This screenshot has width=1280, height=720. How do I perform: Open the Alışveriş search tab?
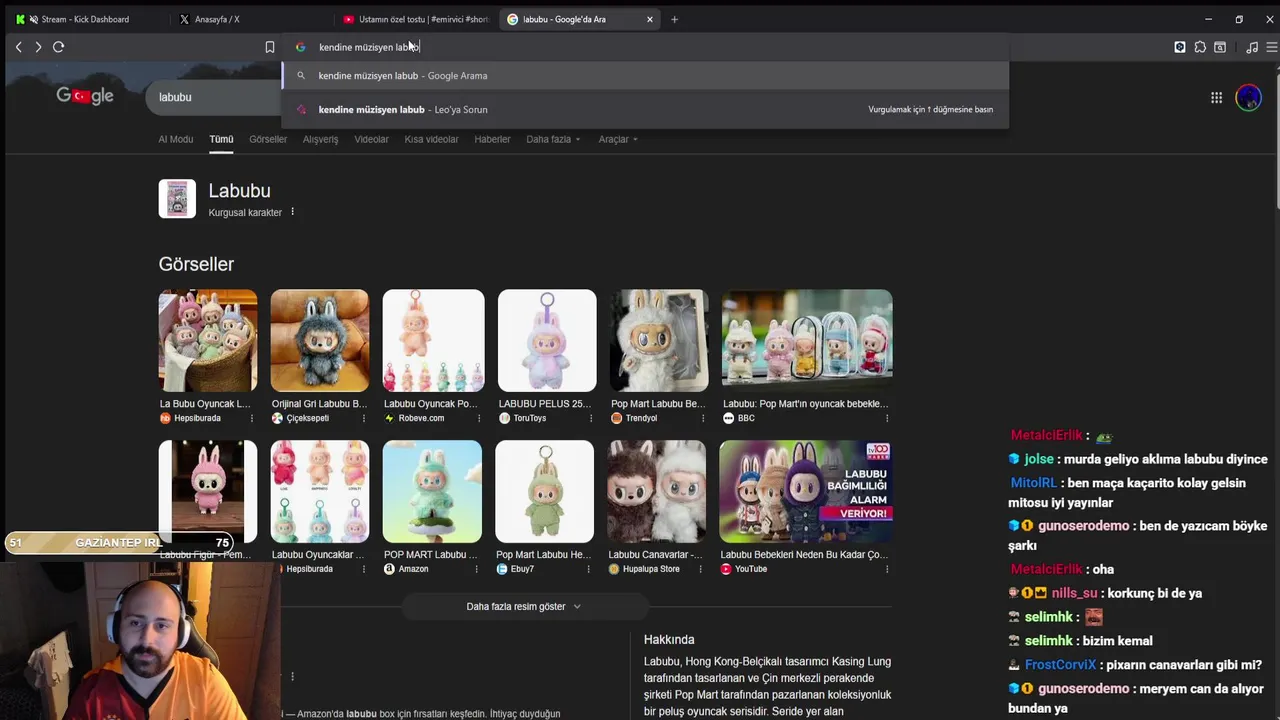(x=321, y=139)
